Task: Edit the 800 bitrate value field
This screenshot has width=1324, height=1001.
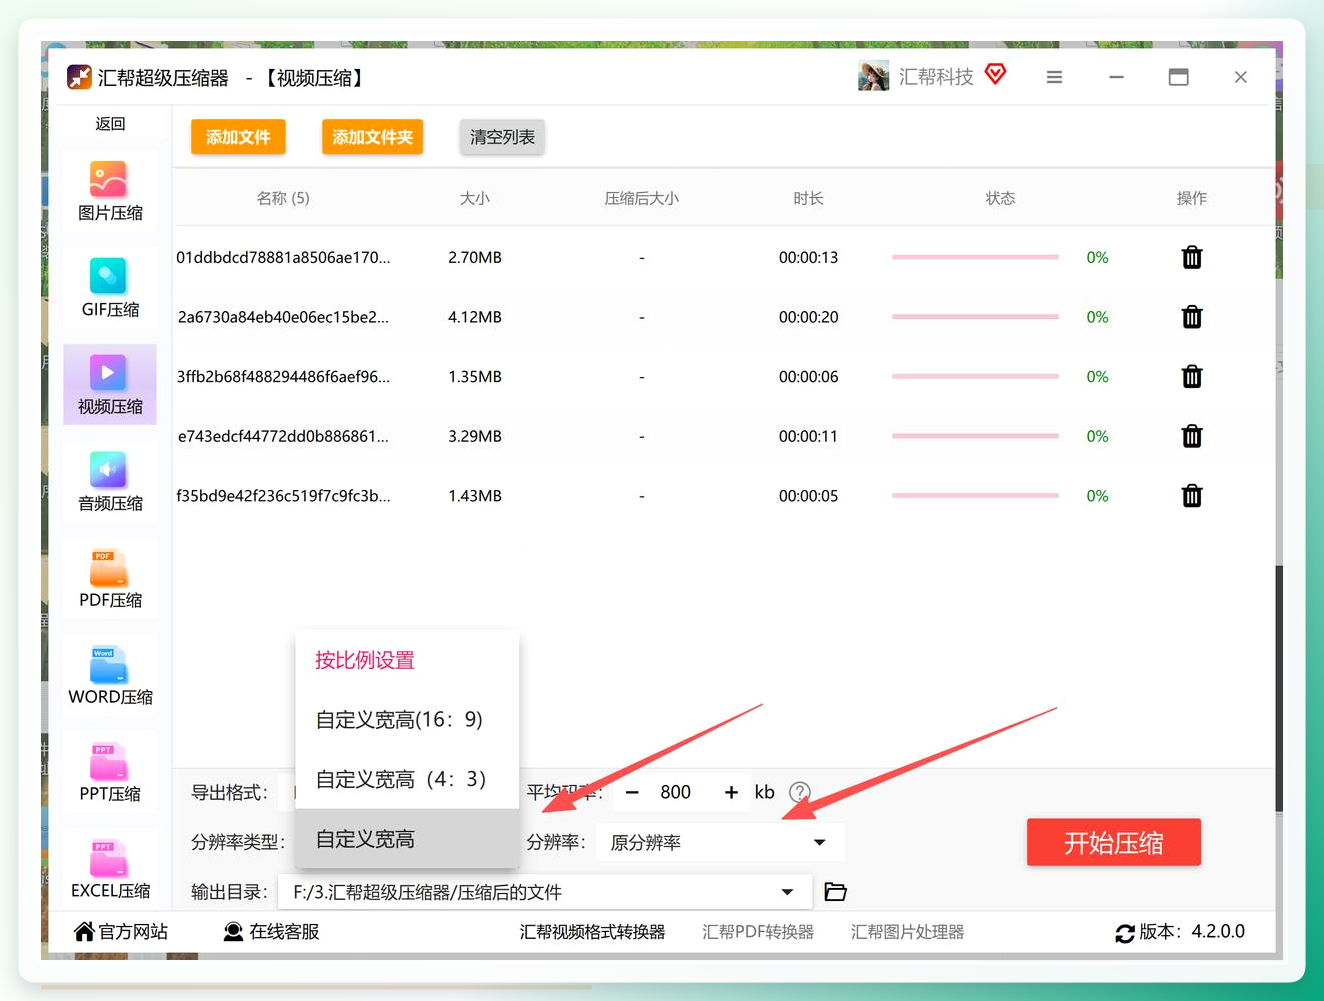Action: [676, 792]
